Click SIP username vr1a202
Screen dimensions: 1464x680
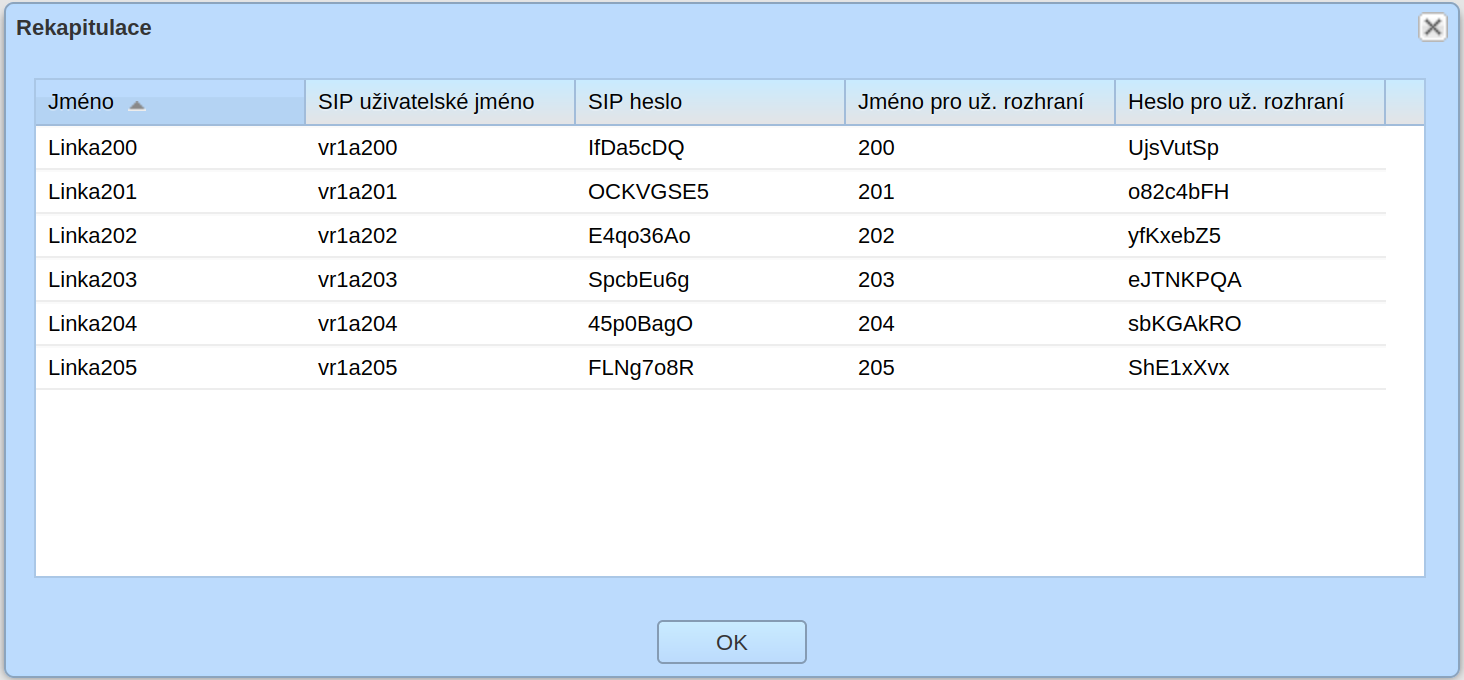(358, 236)
